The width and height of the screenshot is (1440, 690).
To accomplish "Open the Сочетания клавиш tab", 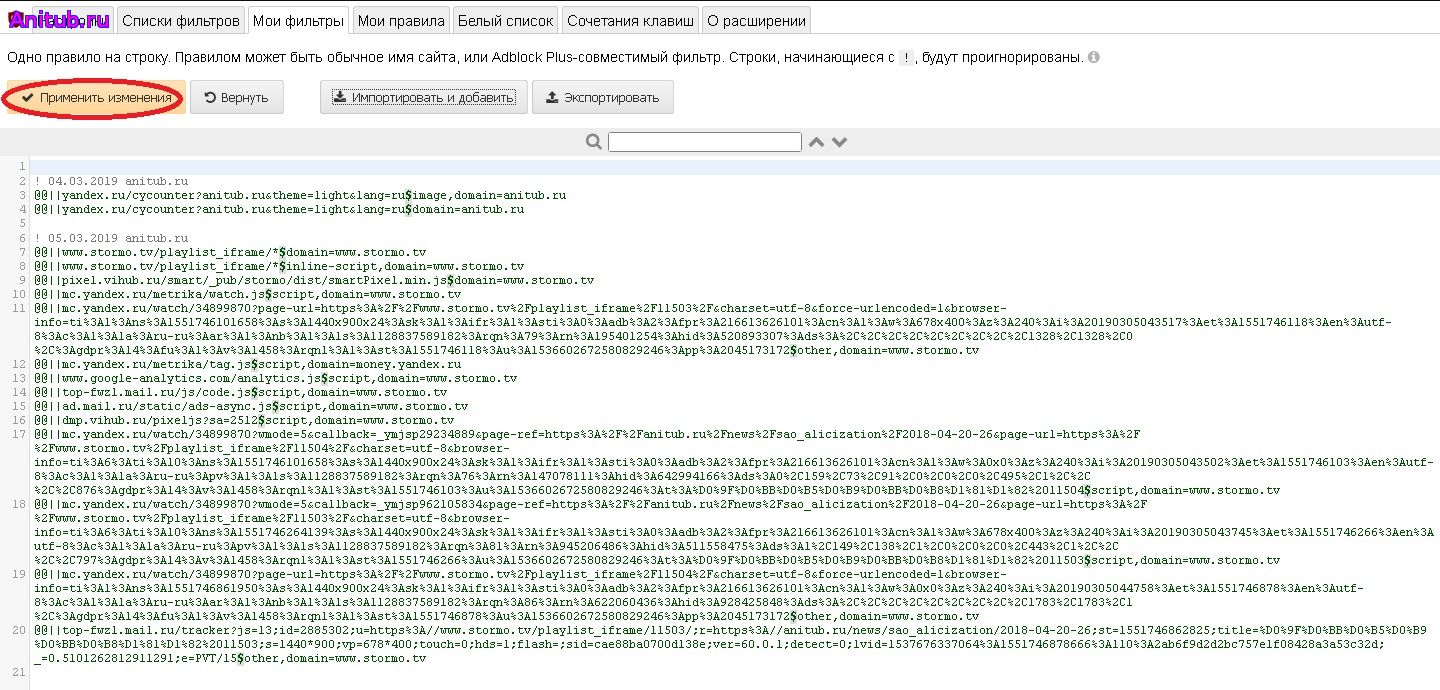I will tap(630, 20).
